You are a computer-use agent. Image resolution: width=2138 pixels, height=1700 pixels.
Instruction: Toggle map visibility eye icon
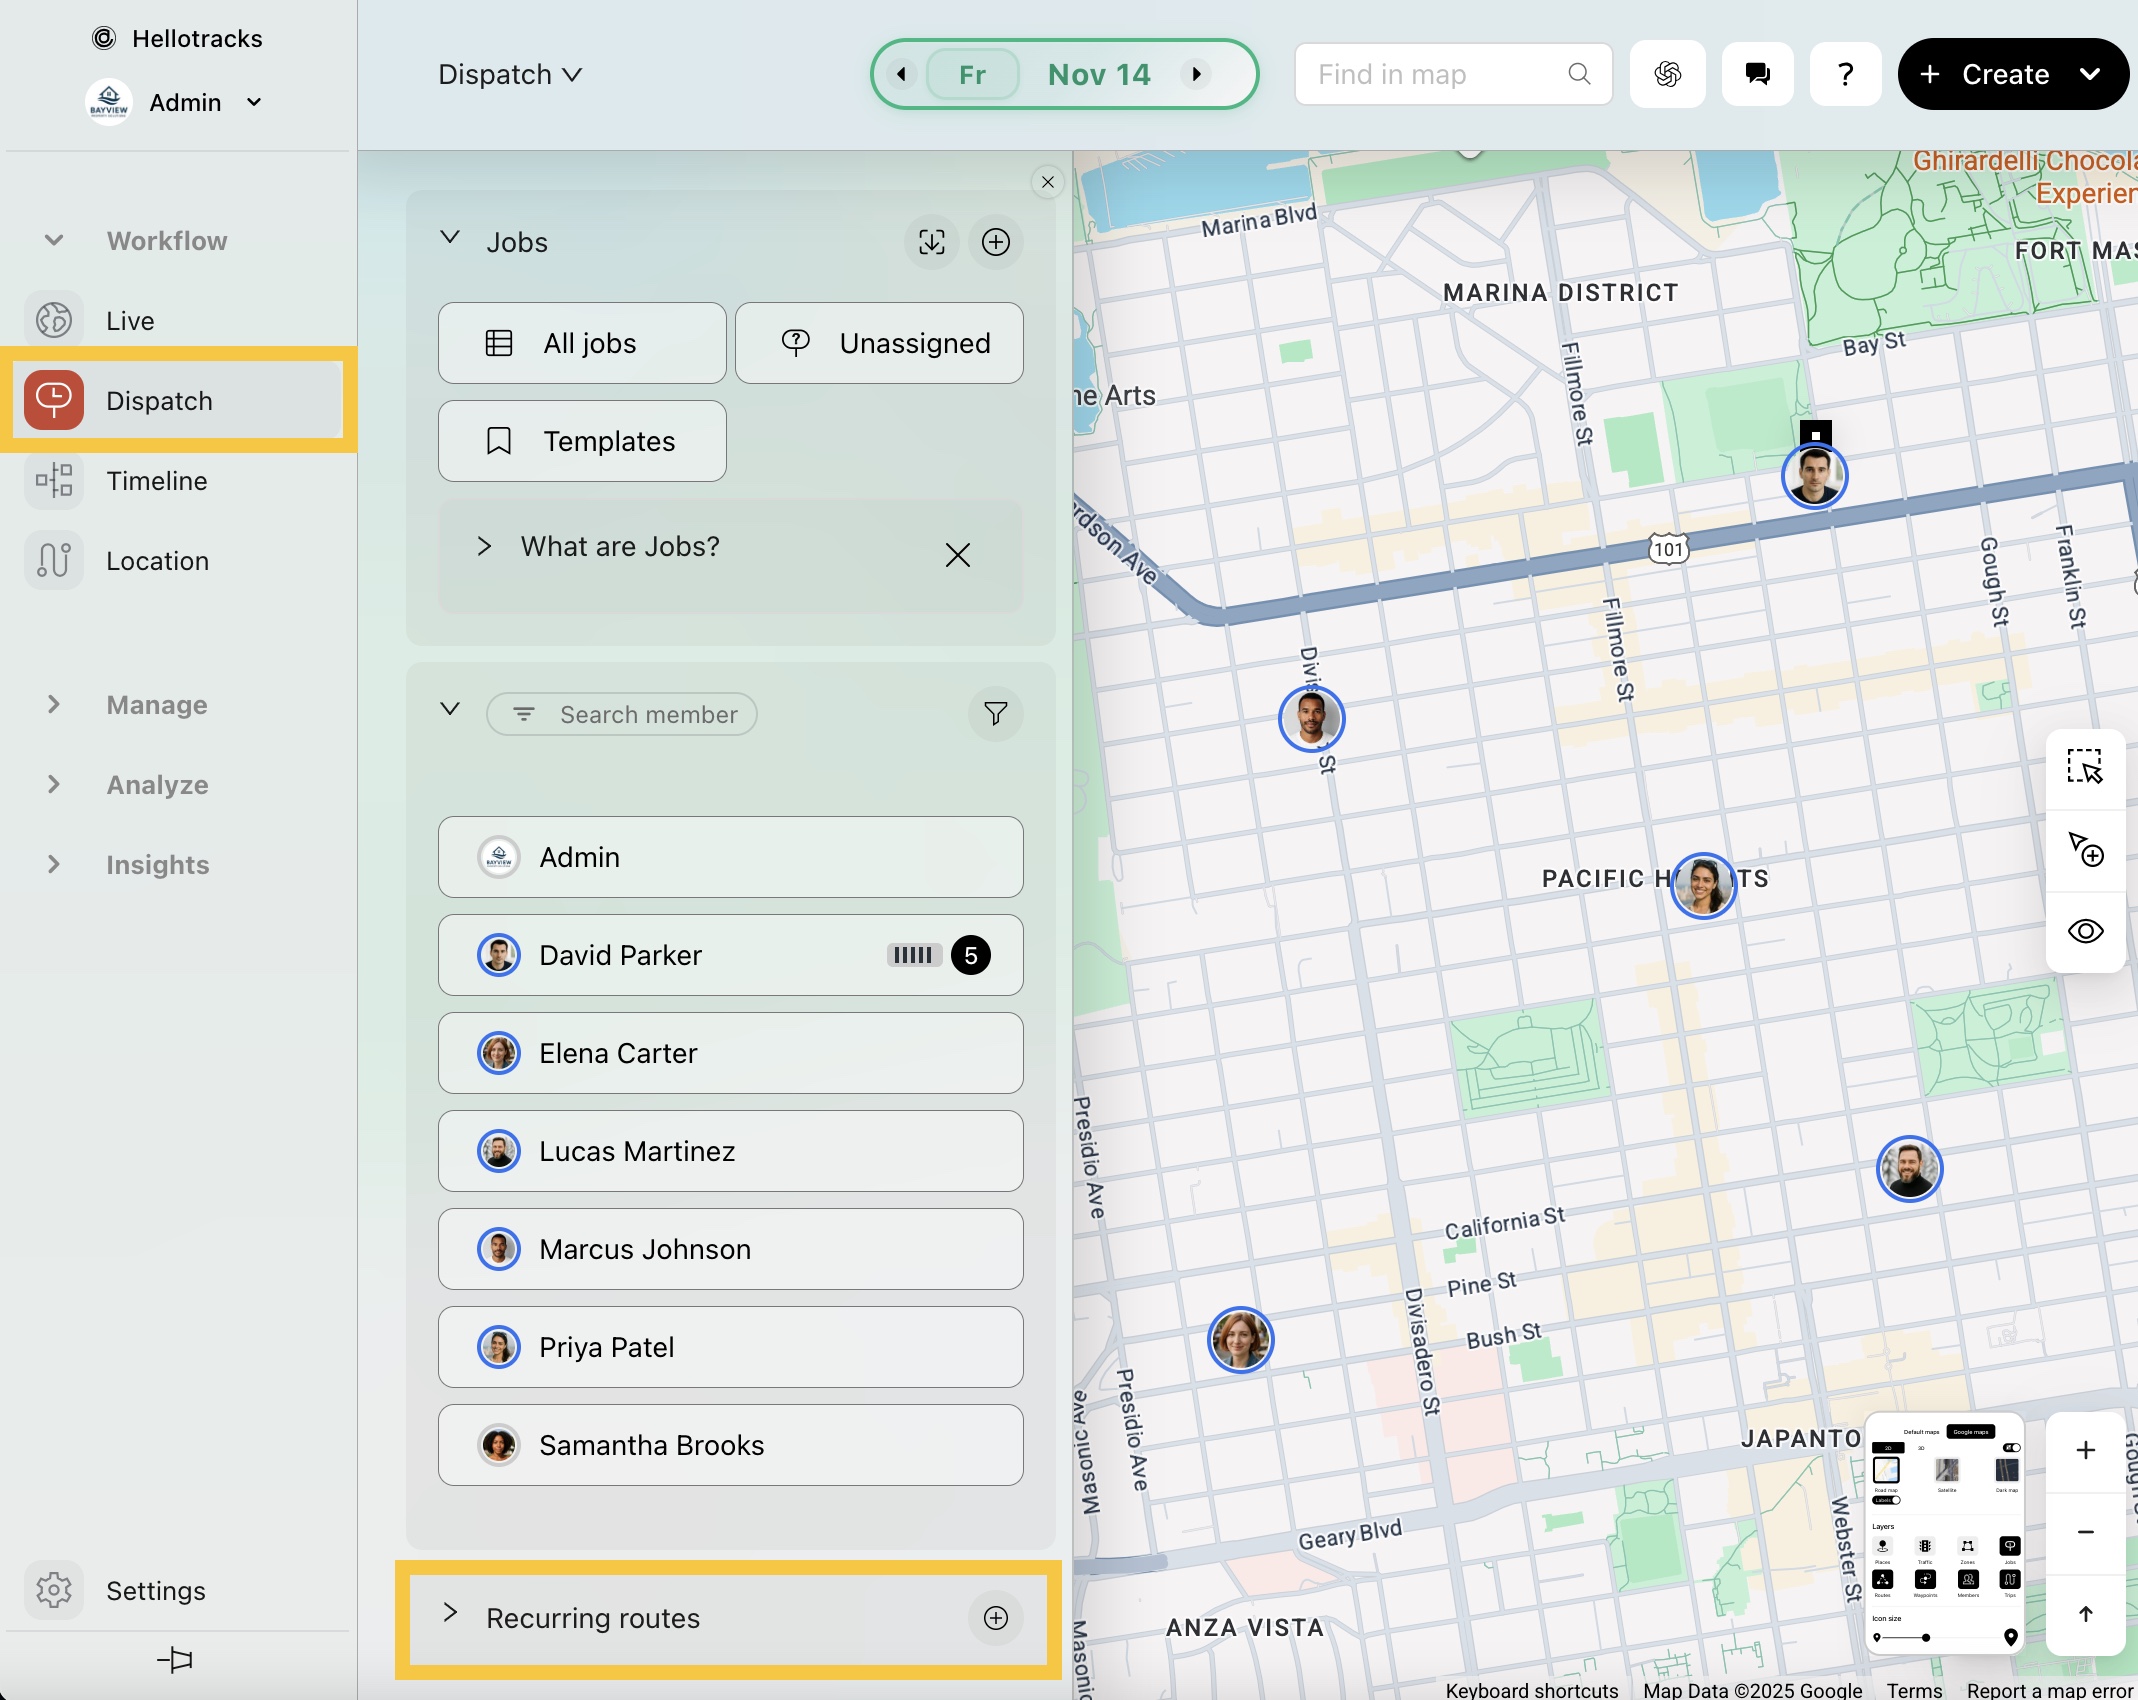(2085, 931)
